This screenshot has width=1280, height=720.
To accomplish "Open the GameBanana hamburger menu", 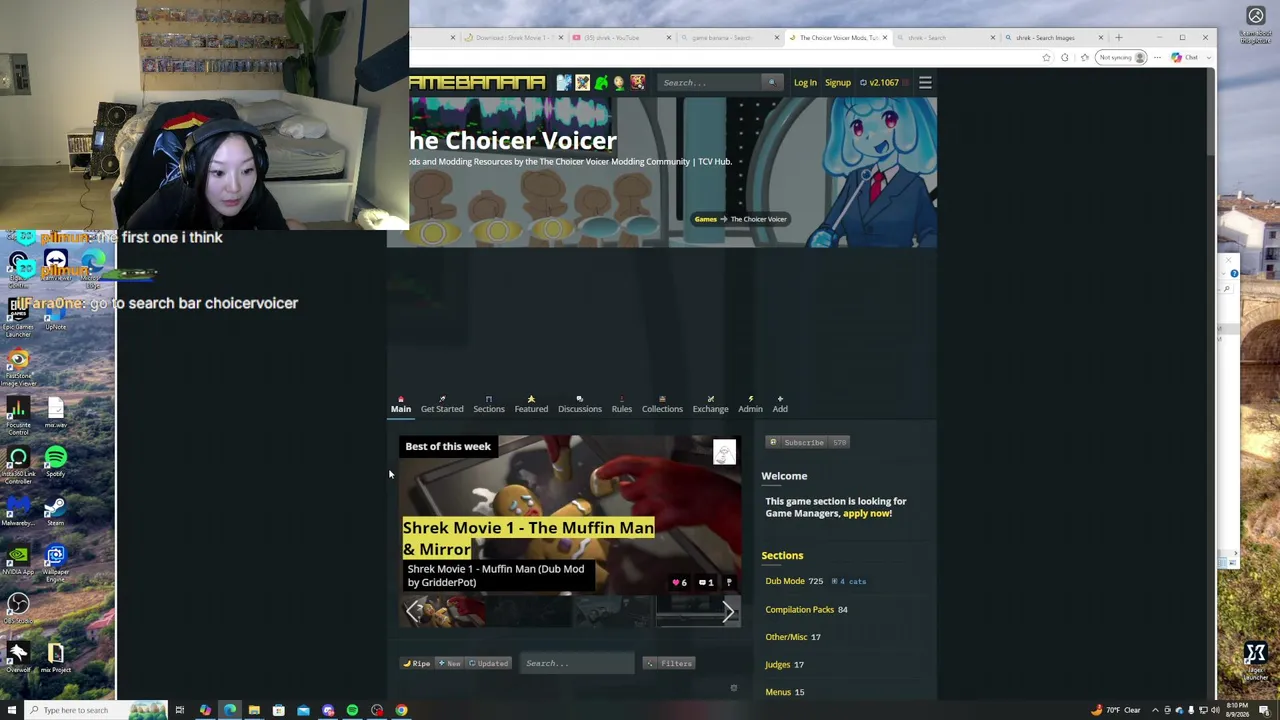I will tap(925, 82).
